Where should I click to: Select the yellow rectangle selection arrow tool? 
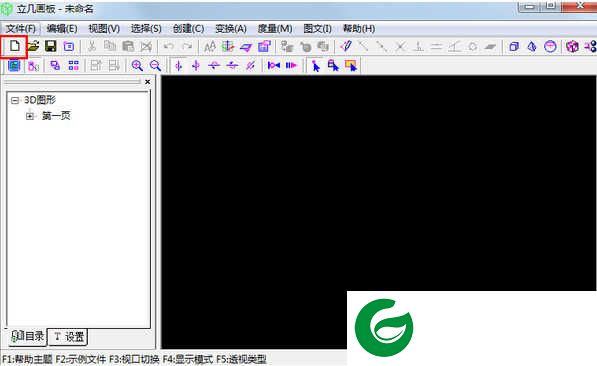pyautogui.click(x=351, y=66)
